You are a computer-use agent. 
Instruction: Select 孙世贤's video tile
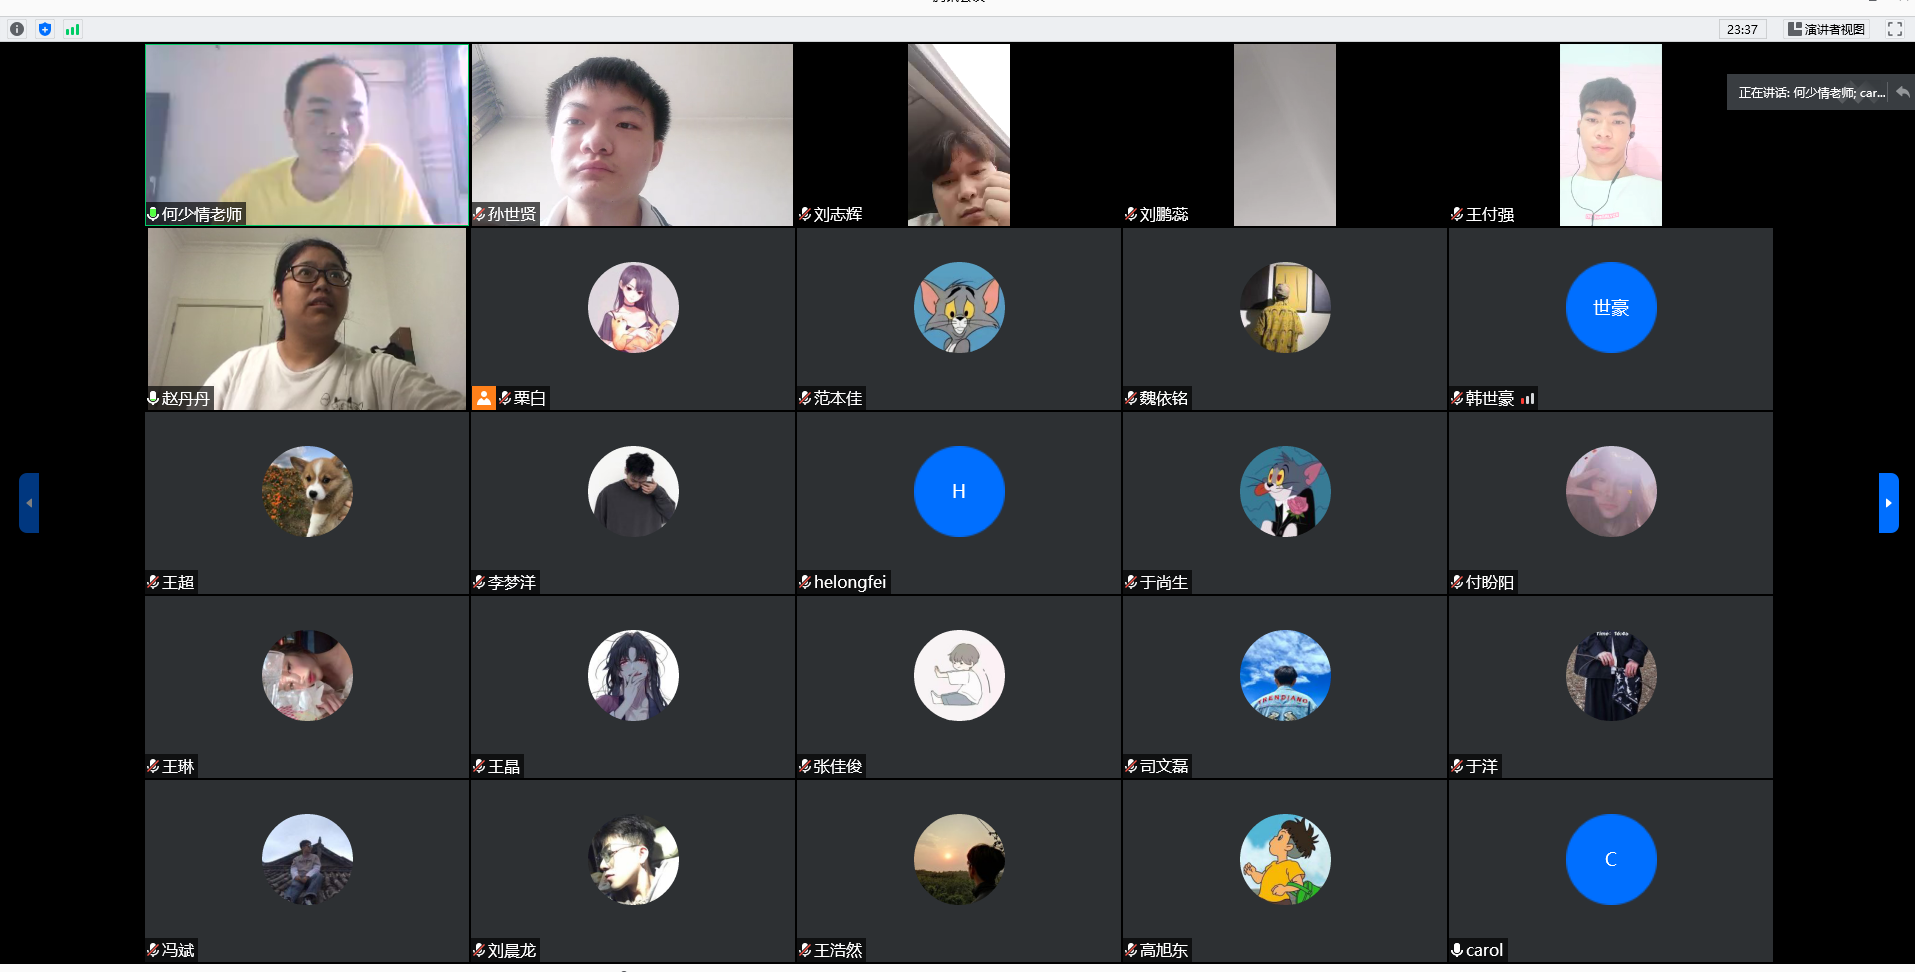tap(632, 134)
